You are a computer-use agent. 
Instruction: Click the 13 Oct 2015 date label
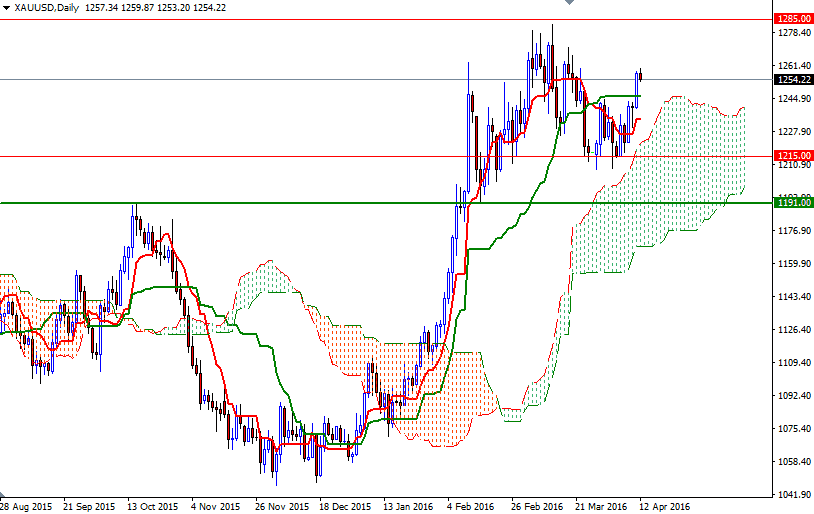(x=153, y=506)
